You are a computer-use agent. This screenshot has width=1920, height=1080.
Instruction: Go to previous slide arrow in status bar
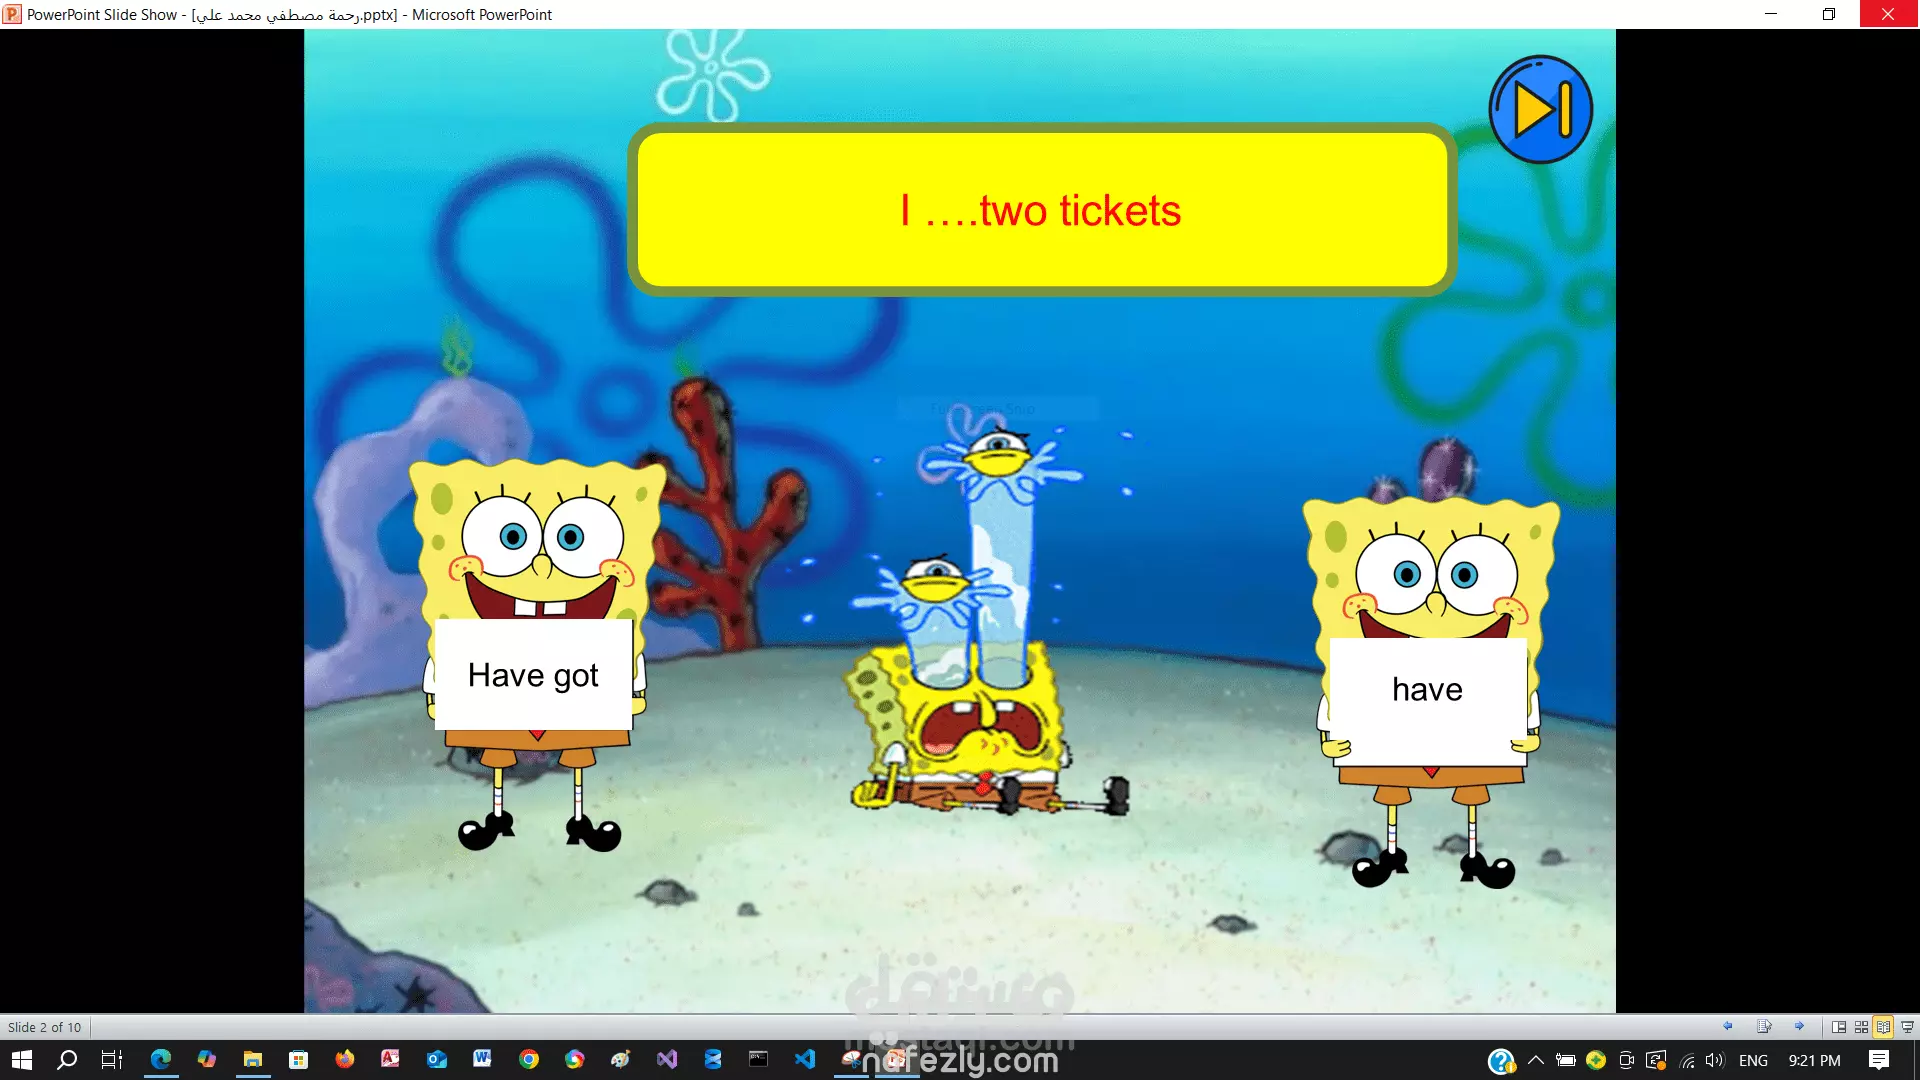pyautogui.click(x=1727, y=1026)
